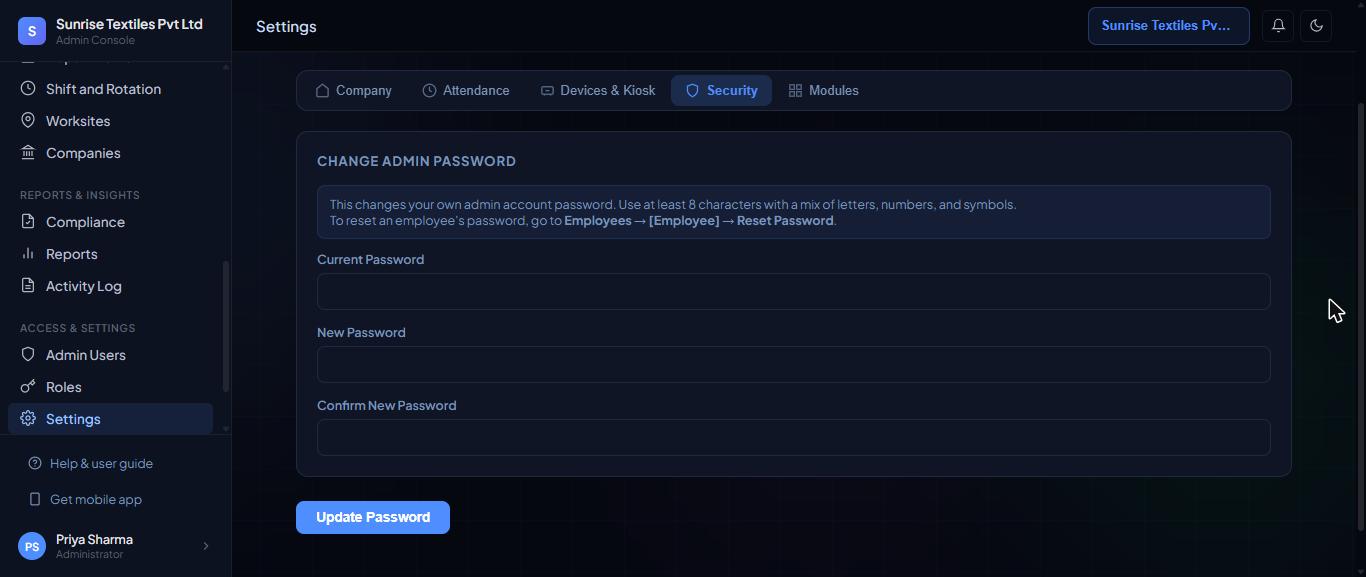1366x577 pixels.
Task: Click the sidebar scrollbar thumb
Action: click(x=226, y=326)
